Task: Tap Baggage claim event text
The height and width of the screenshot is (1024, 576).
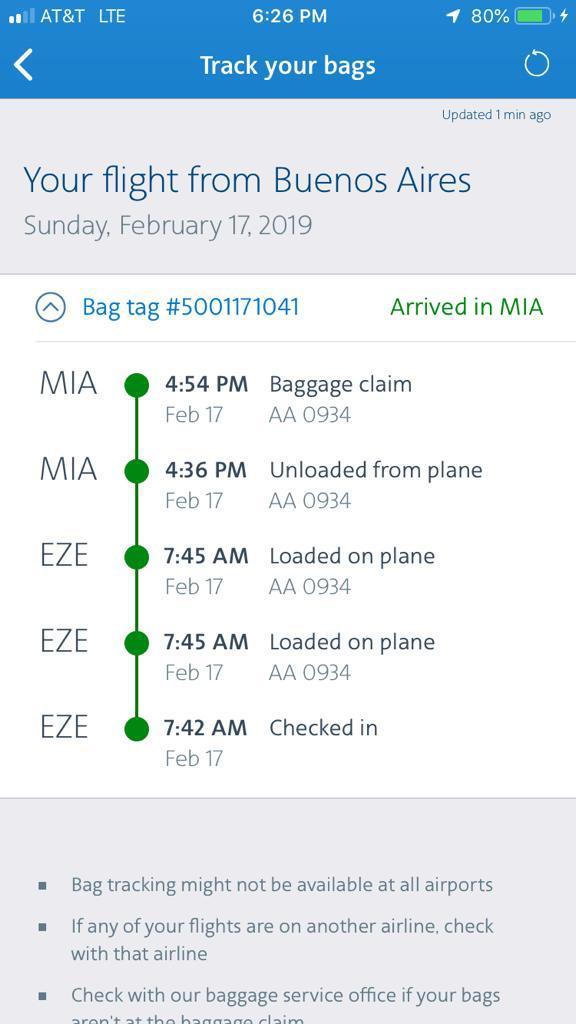Action: (x=340, y=385)
